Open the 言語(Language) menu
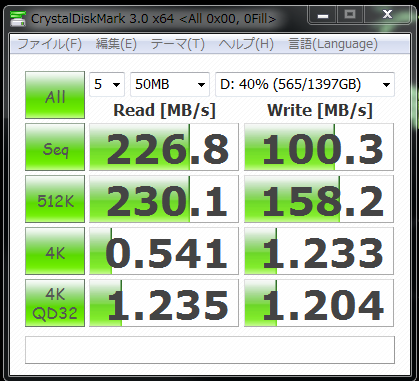419x381 pixels. tap(333, 44)
